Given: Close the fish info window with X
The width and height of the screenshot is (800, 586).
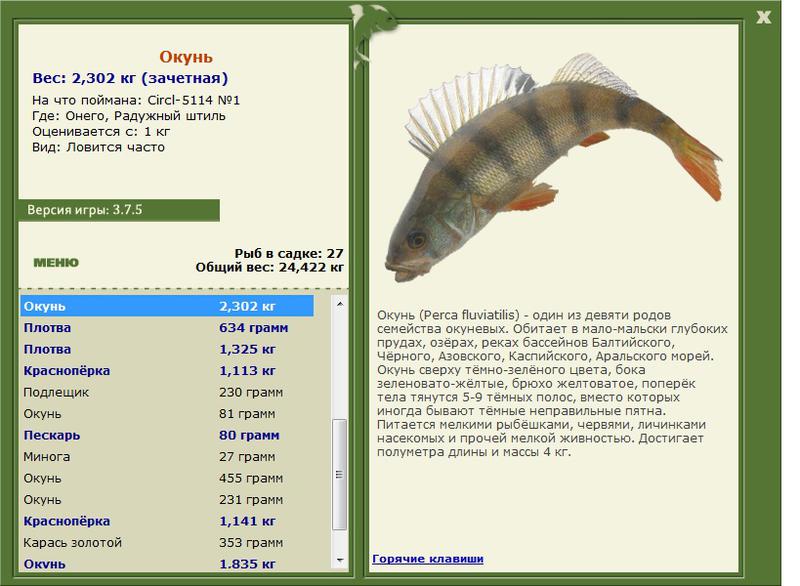Looking at the screenshot, I should (x=763, y=17).
